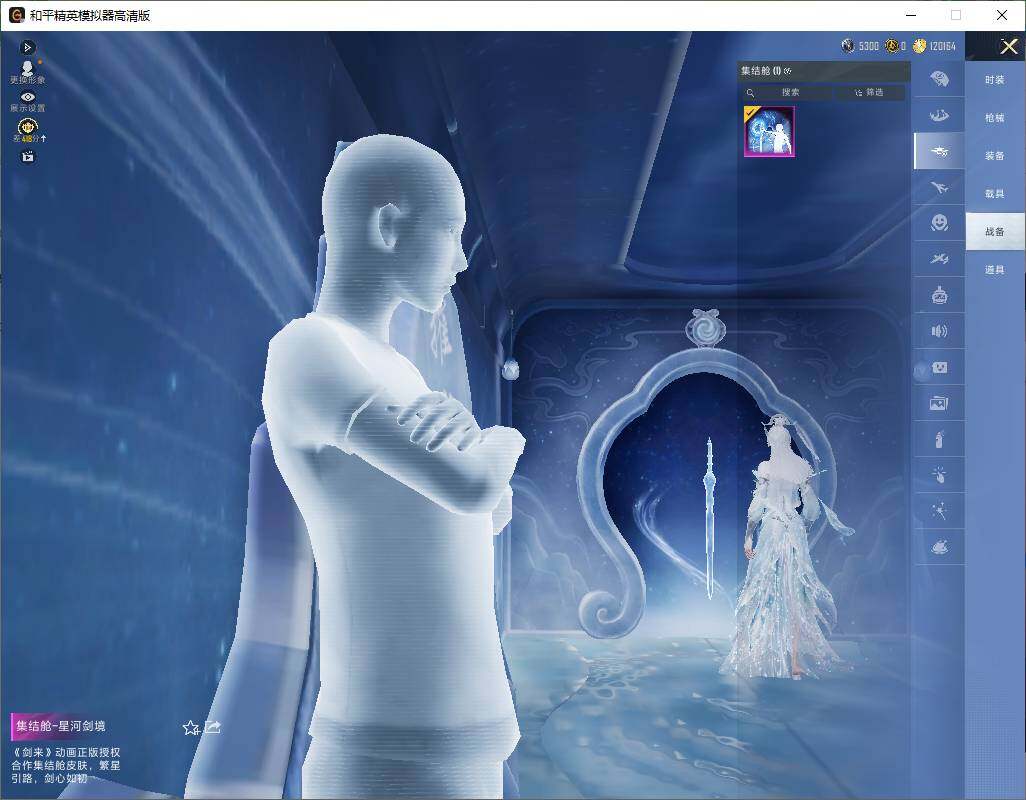The width and height of the screenshot is (1026, 800).
Task: Click the silver coin currency icon
Action: (848, 46)
